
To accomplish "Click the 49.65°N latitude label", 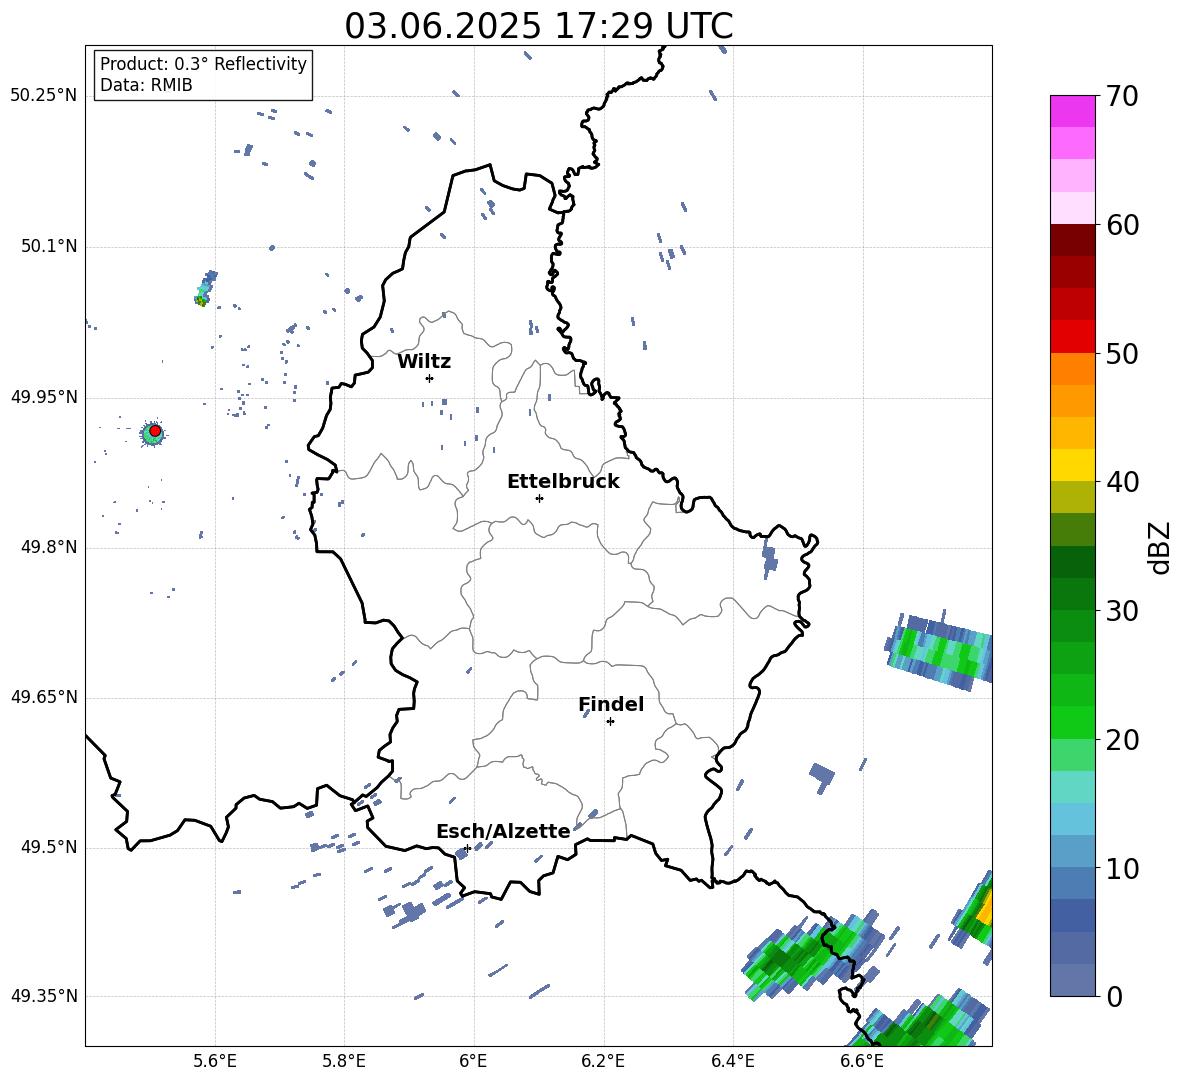I will (44, 697).
